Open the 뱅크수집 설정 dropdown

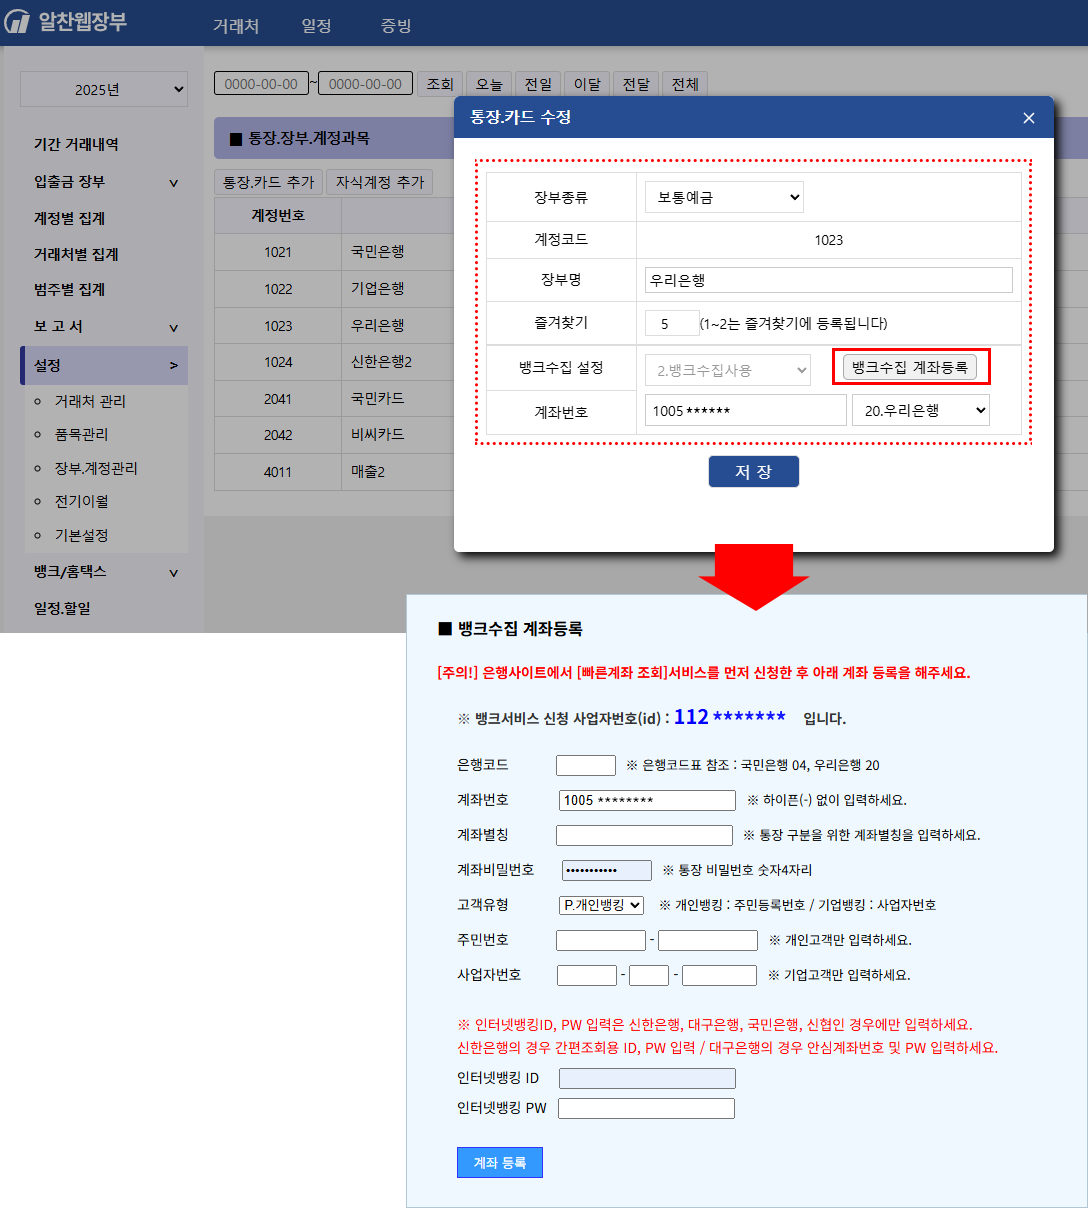pos(728,370)
